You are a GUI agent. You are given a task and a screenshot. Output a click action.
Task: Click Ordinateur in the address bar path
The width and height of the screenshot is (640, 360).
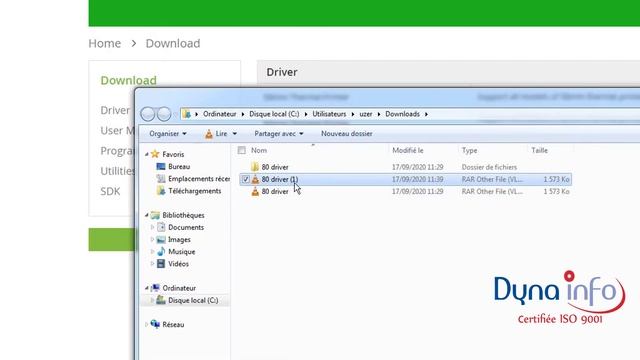pos(220,114)
